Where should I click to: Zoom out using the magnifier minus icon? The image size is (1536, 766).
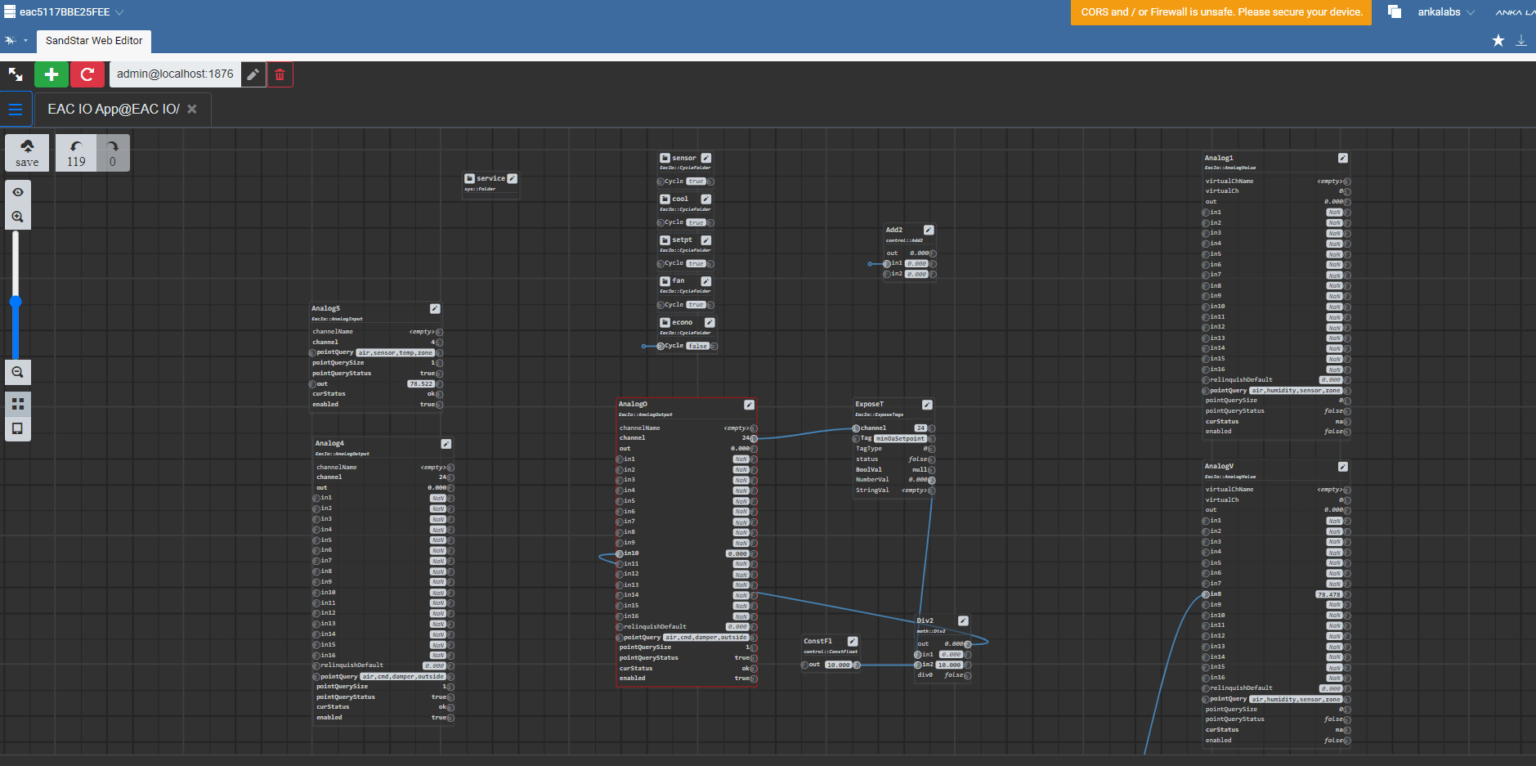pos(17,372)
